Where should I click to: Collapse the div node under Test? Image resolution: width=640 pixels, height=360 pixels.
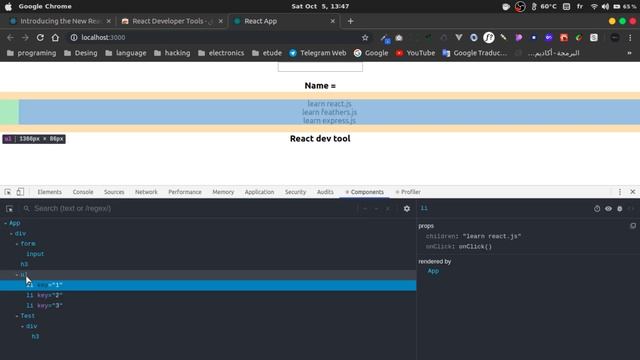pos(23,326)
